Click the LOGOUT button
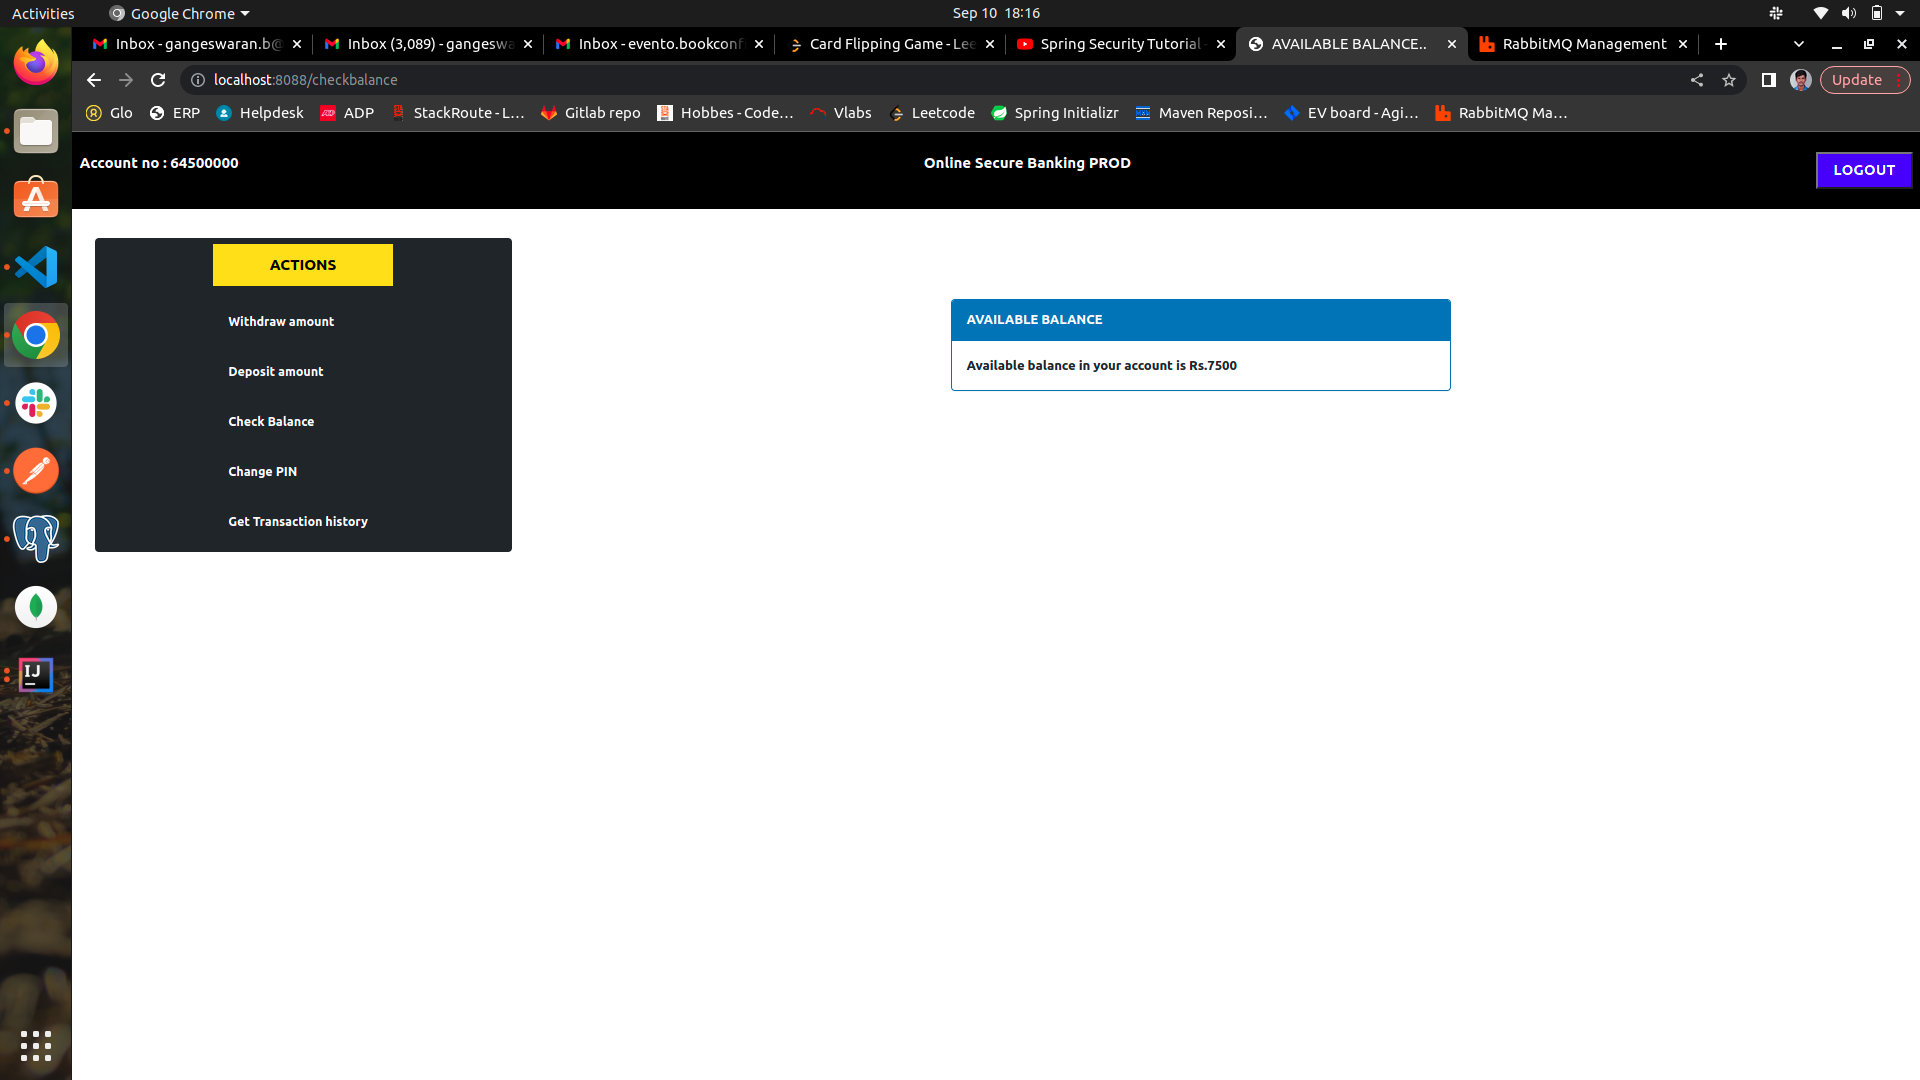 1863,170
